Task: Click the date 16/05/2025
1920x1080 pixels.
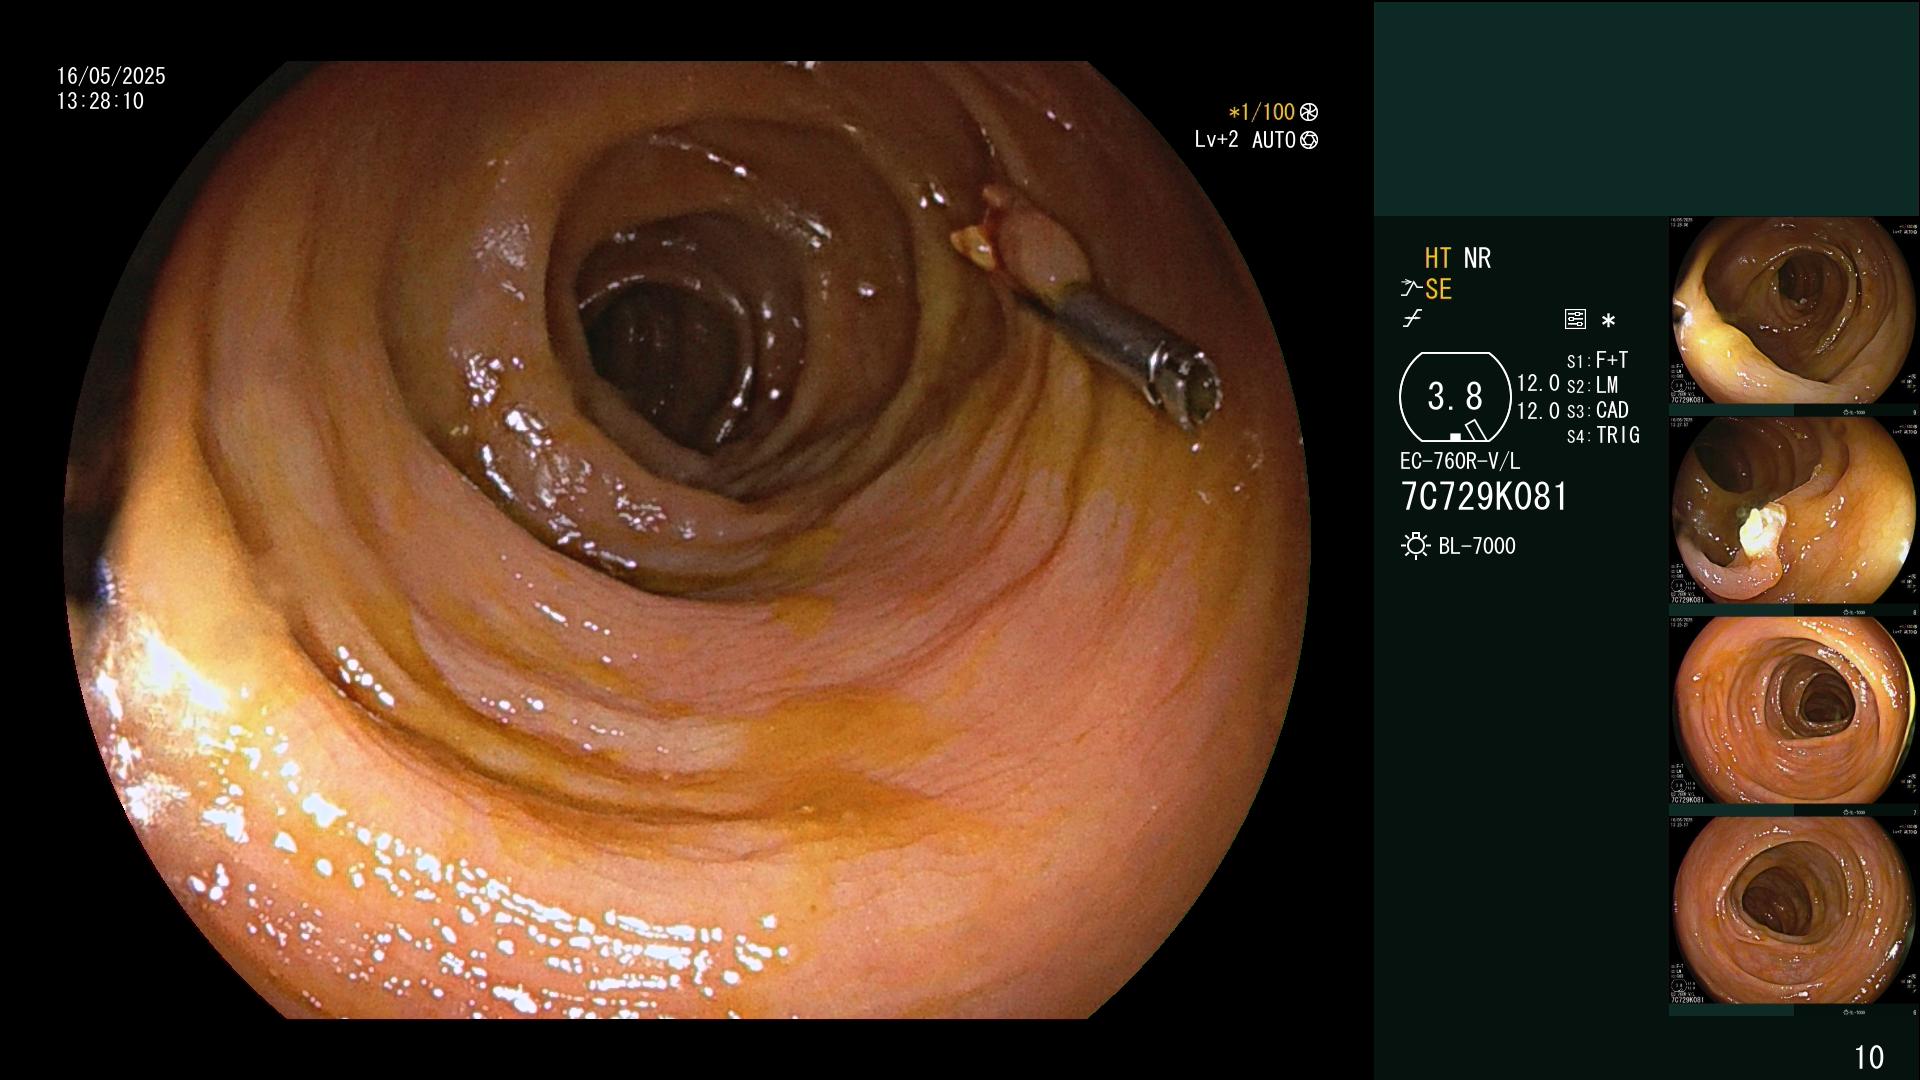Action: pyautogui.click(x=111, y=76)
